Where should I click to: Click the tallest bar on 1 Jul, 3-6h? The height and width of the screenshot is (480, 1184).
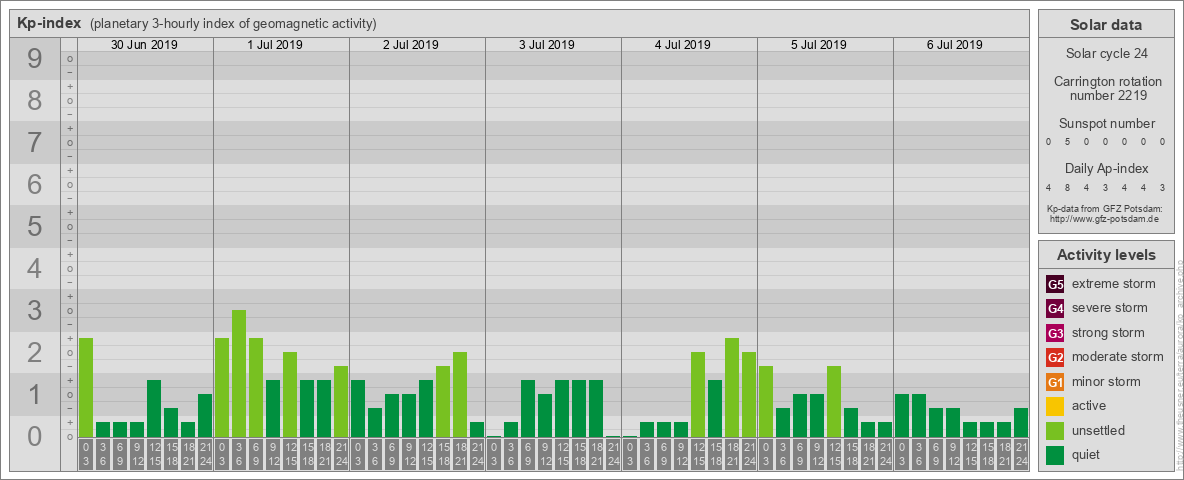point(239,374)
